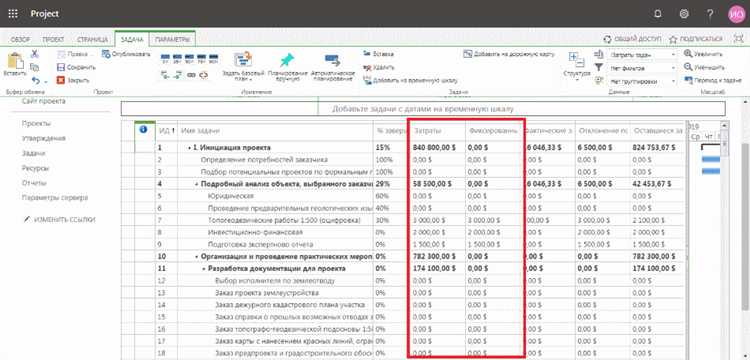Screen dimensions: 750x360
Task: Open the help question mark
Action: (x=710, y=14)
